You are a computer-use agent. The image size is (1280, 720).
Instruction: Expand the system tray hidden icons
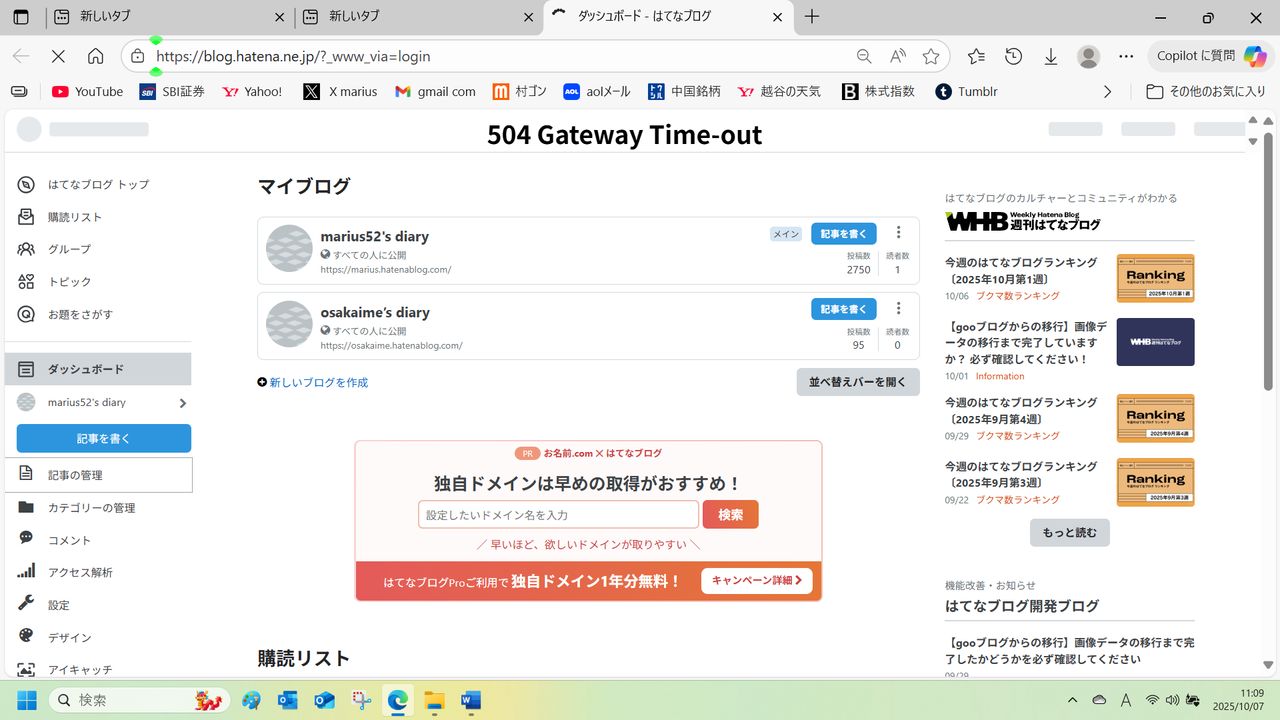[x=1073, y=699]
